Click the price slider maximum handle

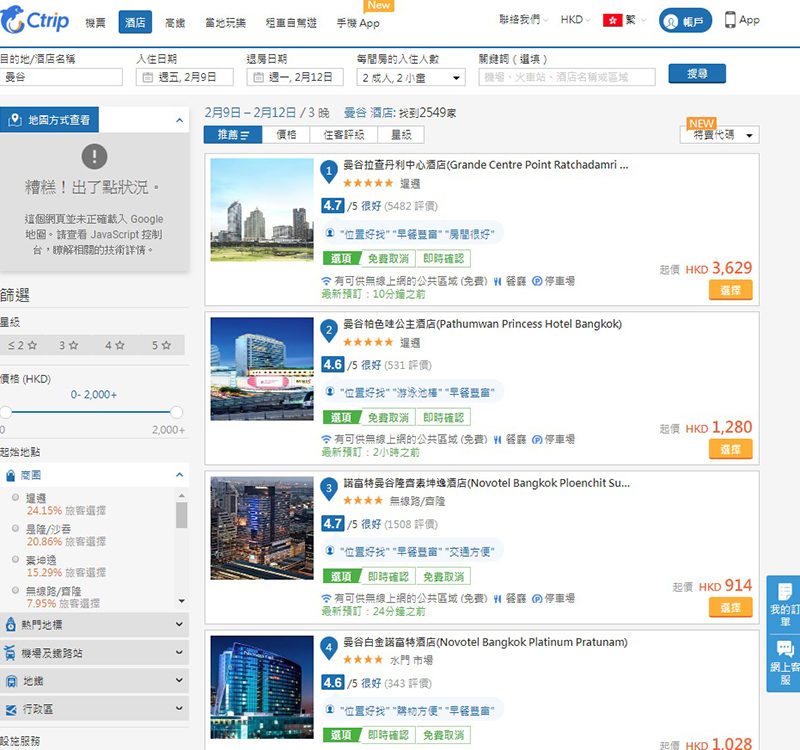tap(177, 412)
